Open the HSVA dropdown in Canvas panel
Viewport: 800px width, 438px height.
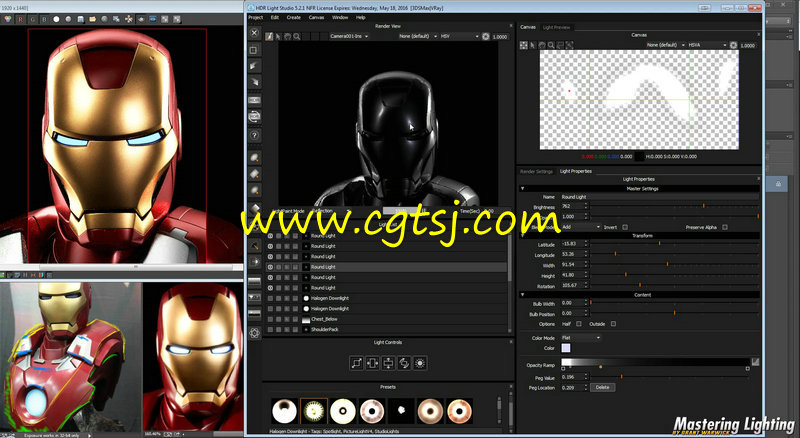(x=707, y=45)
